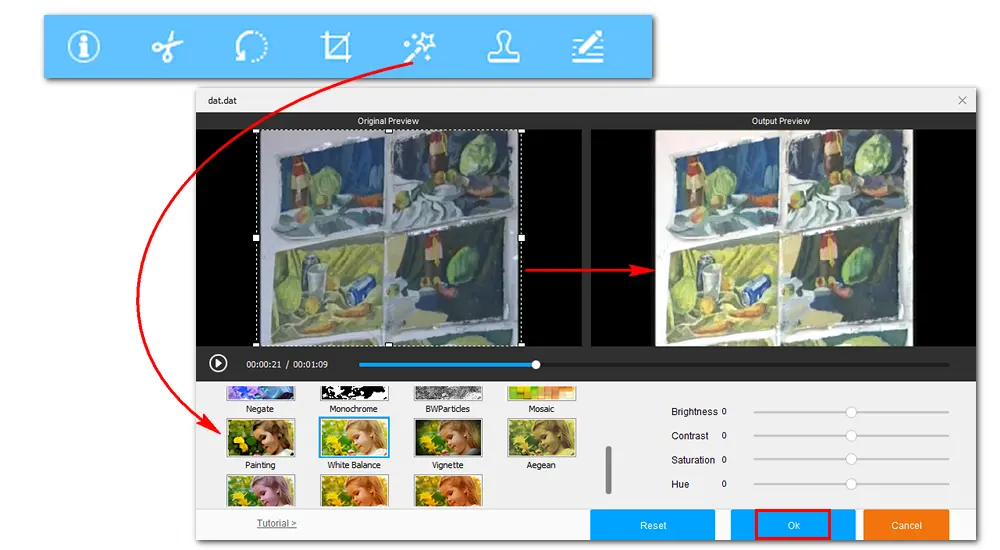Click top-center crop handle on original preview
Screen dimensions: 1000x550
pyautogui.click(x=389, y=131)
